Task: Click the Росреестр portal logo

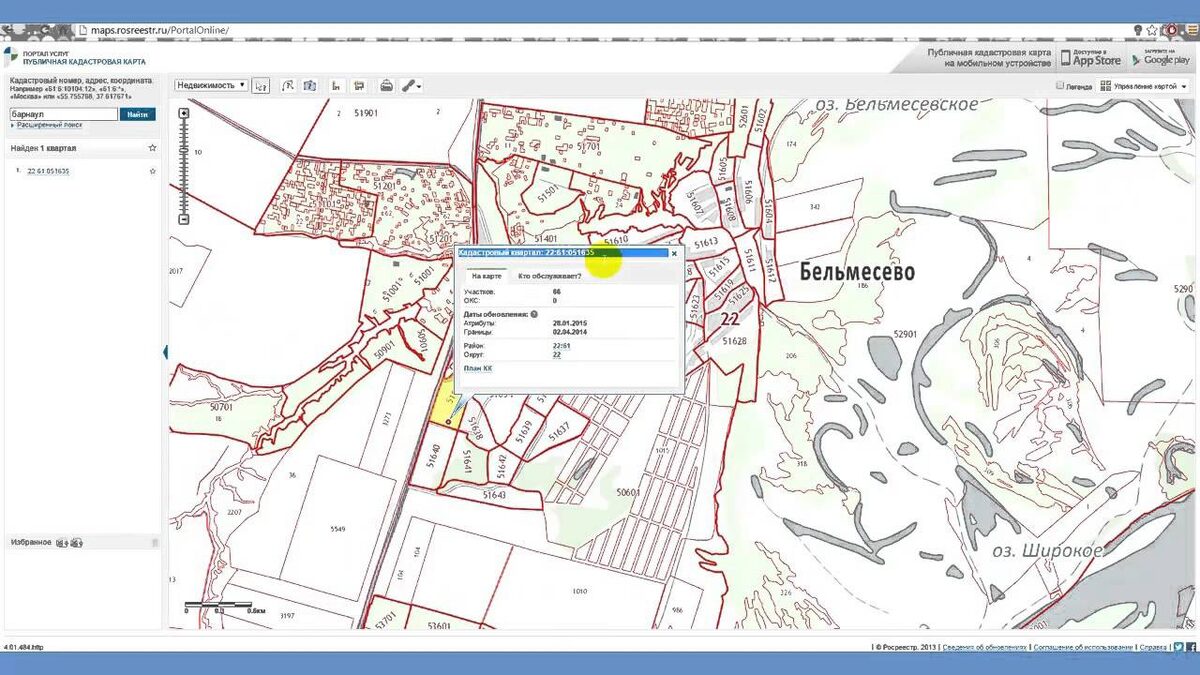Action: tap(11, 58)
